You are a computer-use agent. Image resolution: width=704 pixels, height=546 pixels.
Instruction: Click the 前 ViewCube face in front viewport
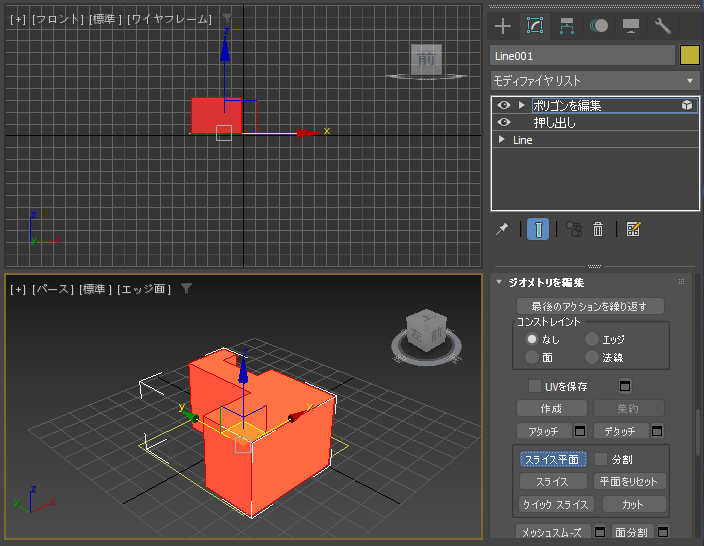[x=426, y=58]
